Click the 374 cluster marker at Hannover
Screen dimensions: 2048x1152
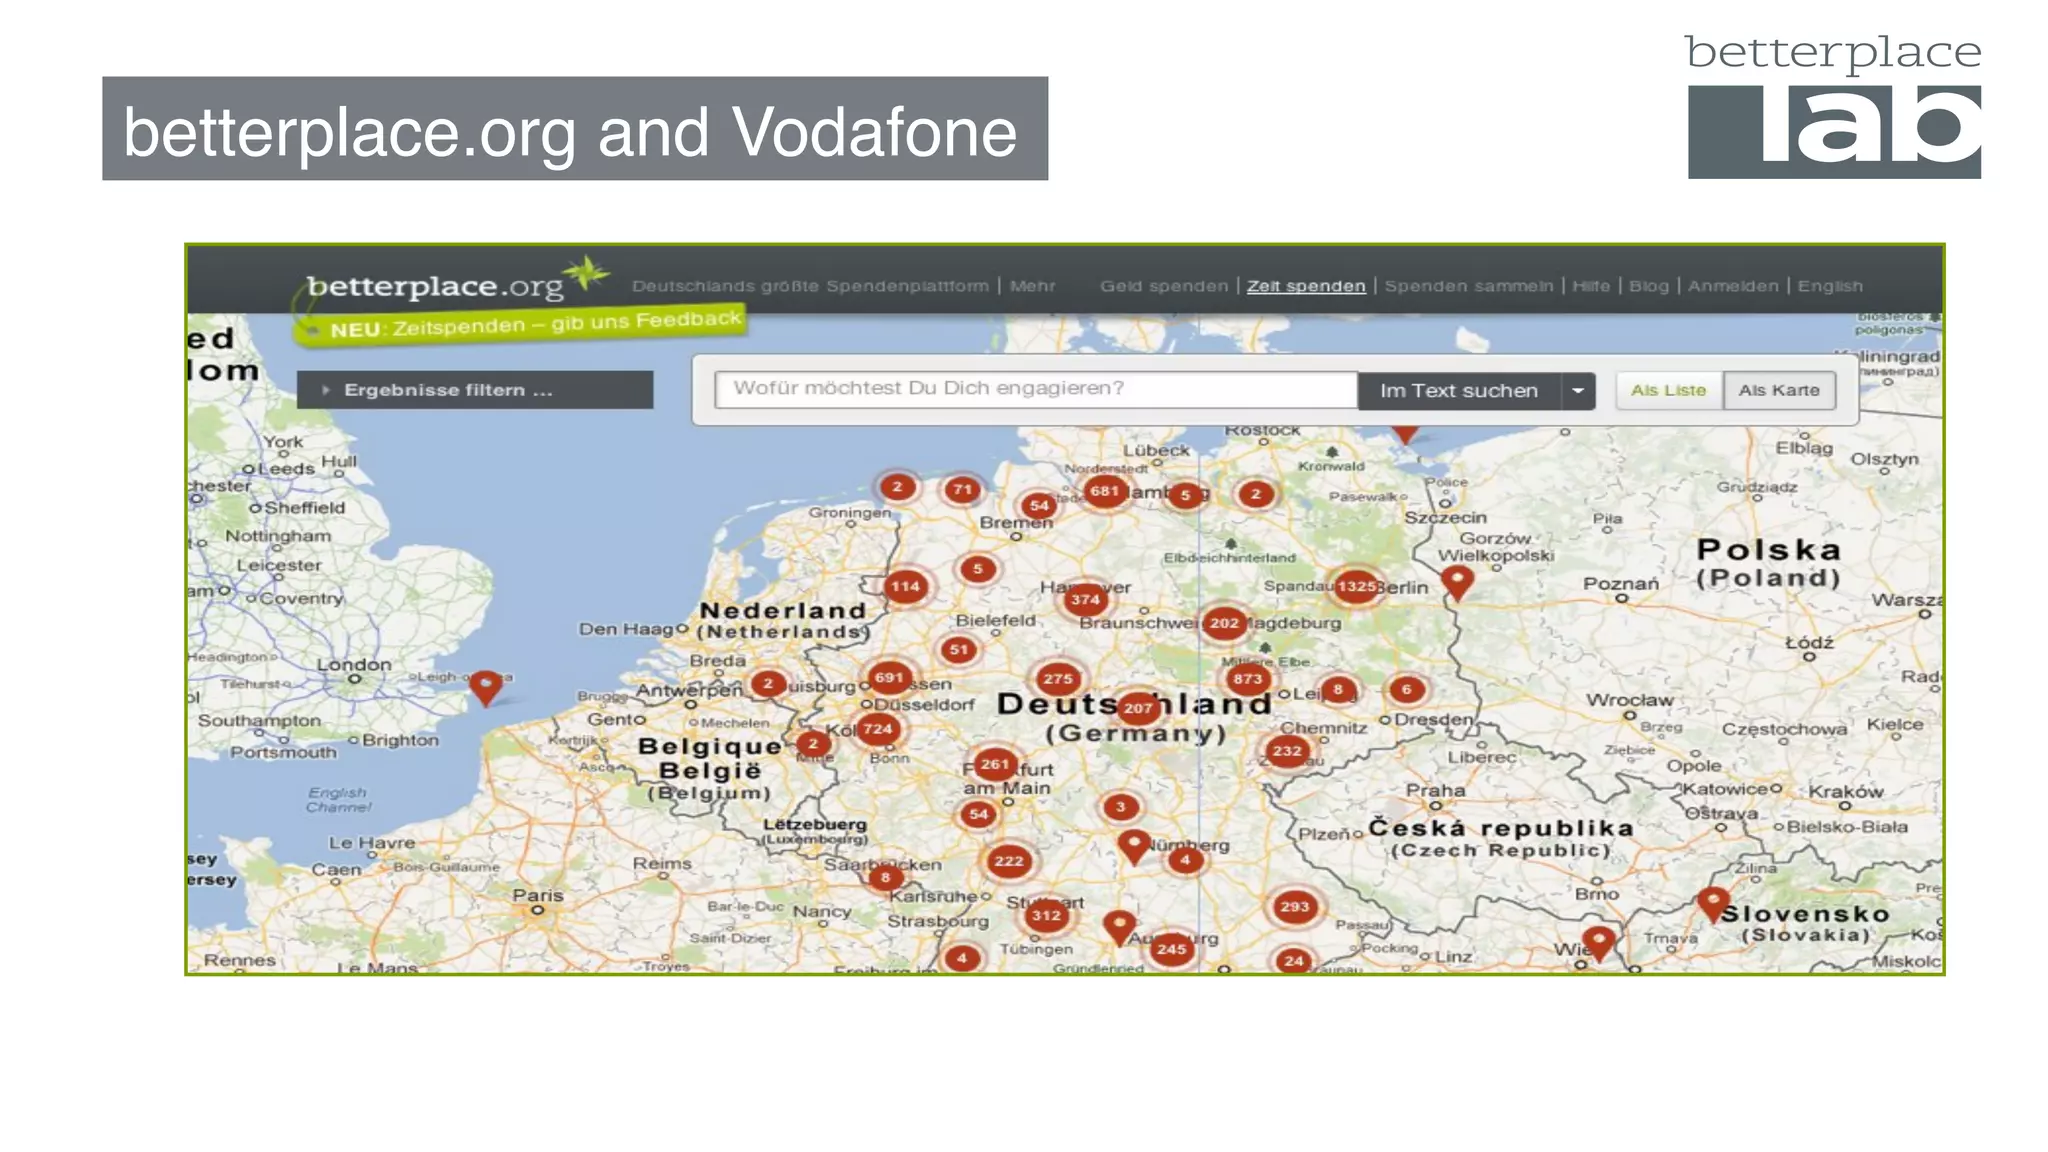coord(1085,600)
